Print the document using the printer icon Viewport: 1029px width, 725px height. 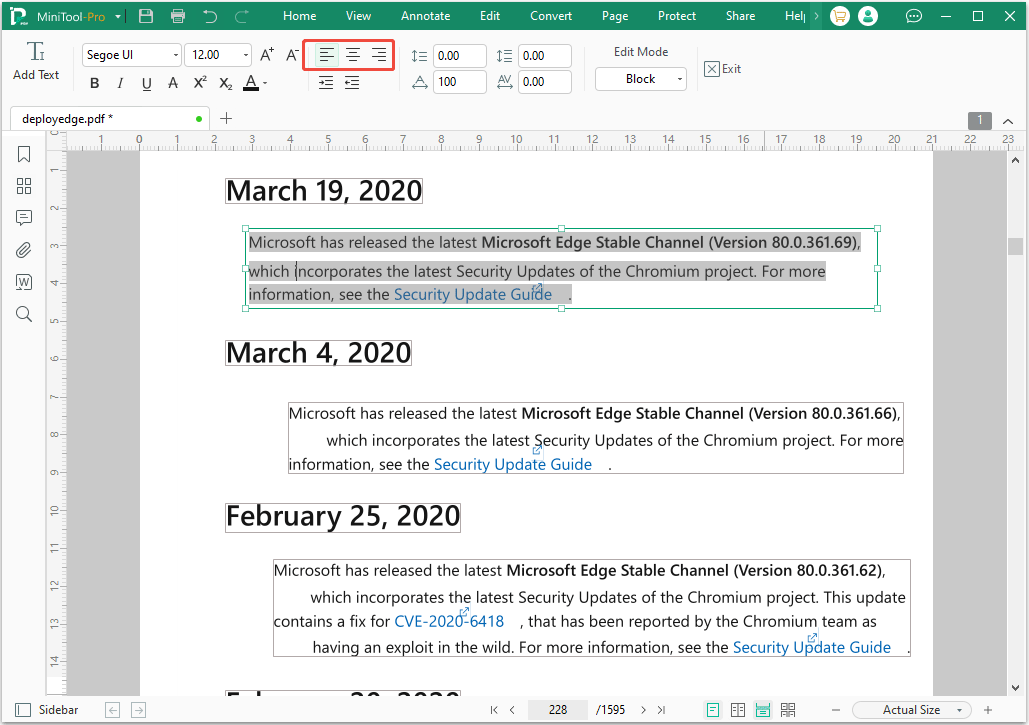click(x=178, y=16)
